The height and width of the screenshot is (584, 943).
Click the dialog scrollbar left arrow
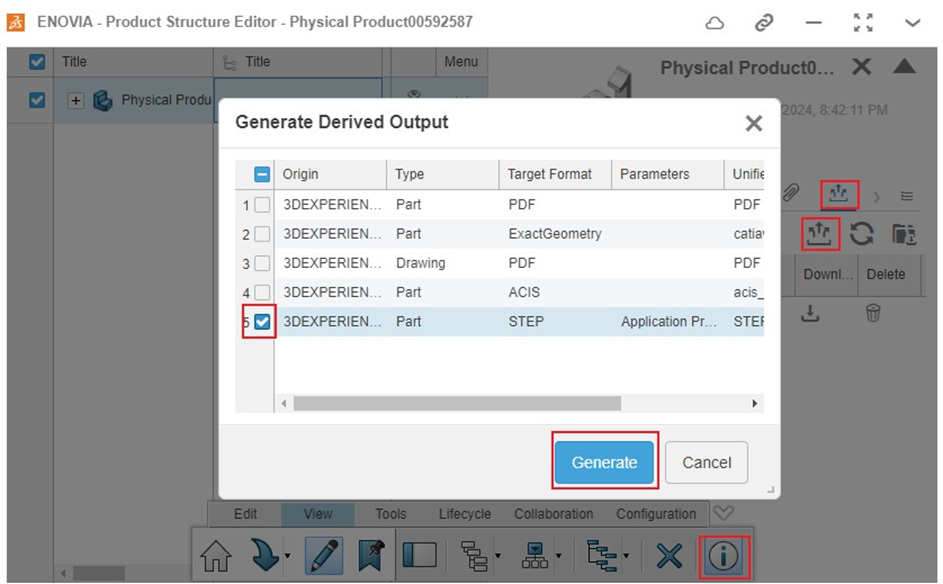pos(284,403)
